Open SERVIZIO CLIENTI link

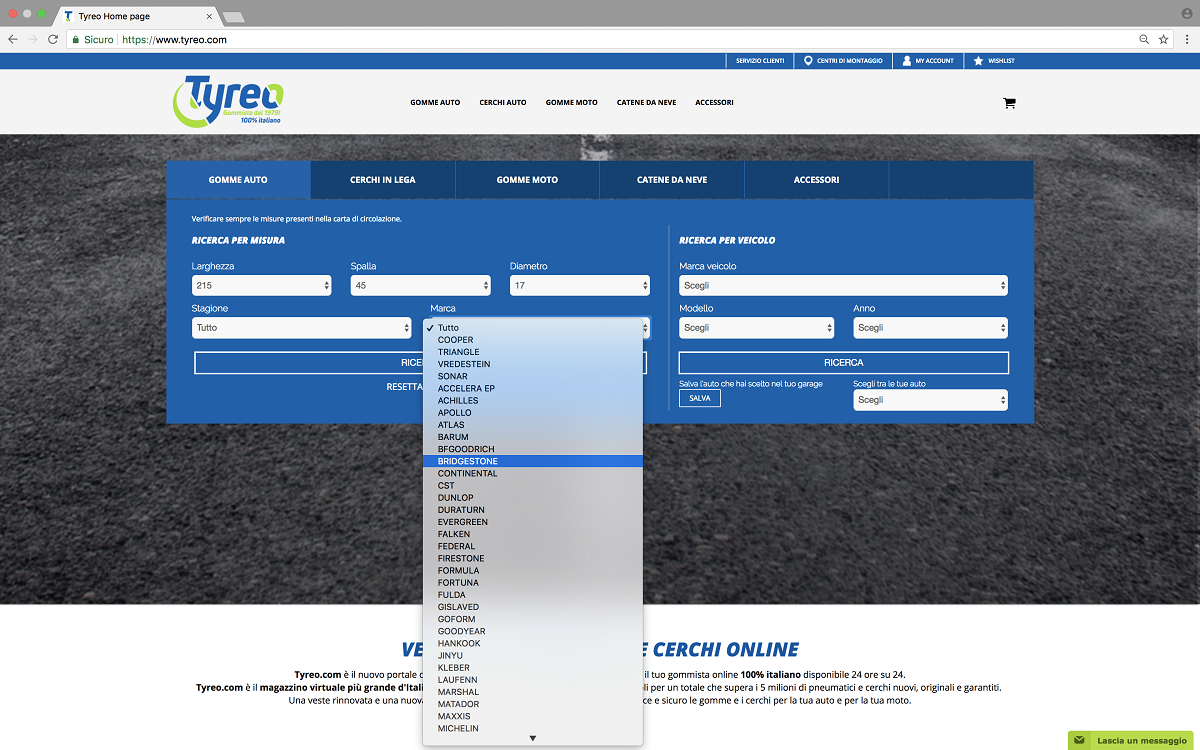tap(760, 61)
